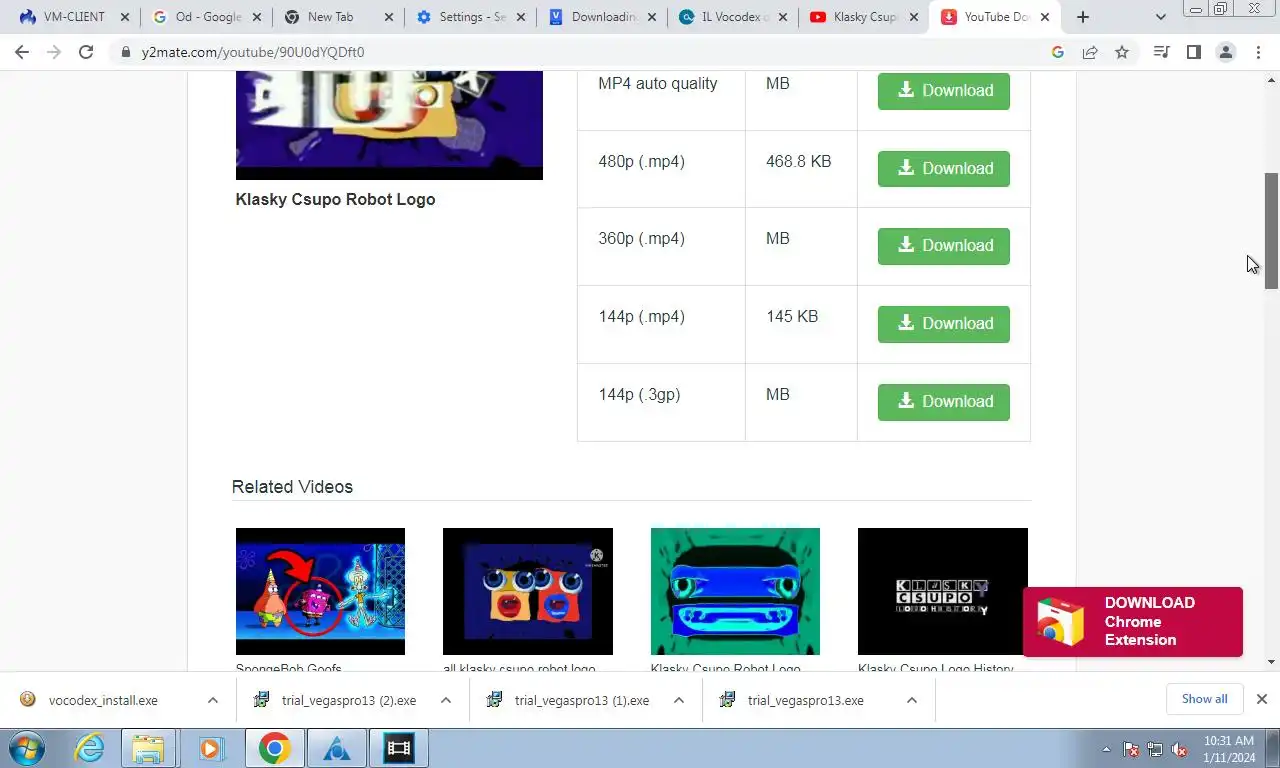The width and height of the screenshot is (1280, 768).
Task: Close the New Tab tab
Action: click(x=389, y=17)
